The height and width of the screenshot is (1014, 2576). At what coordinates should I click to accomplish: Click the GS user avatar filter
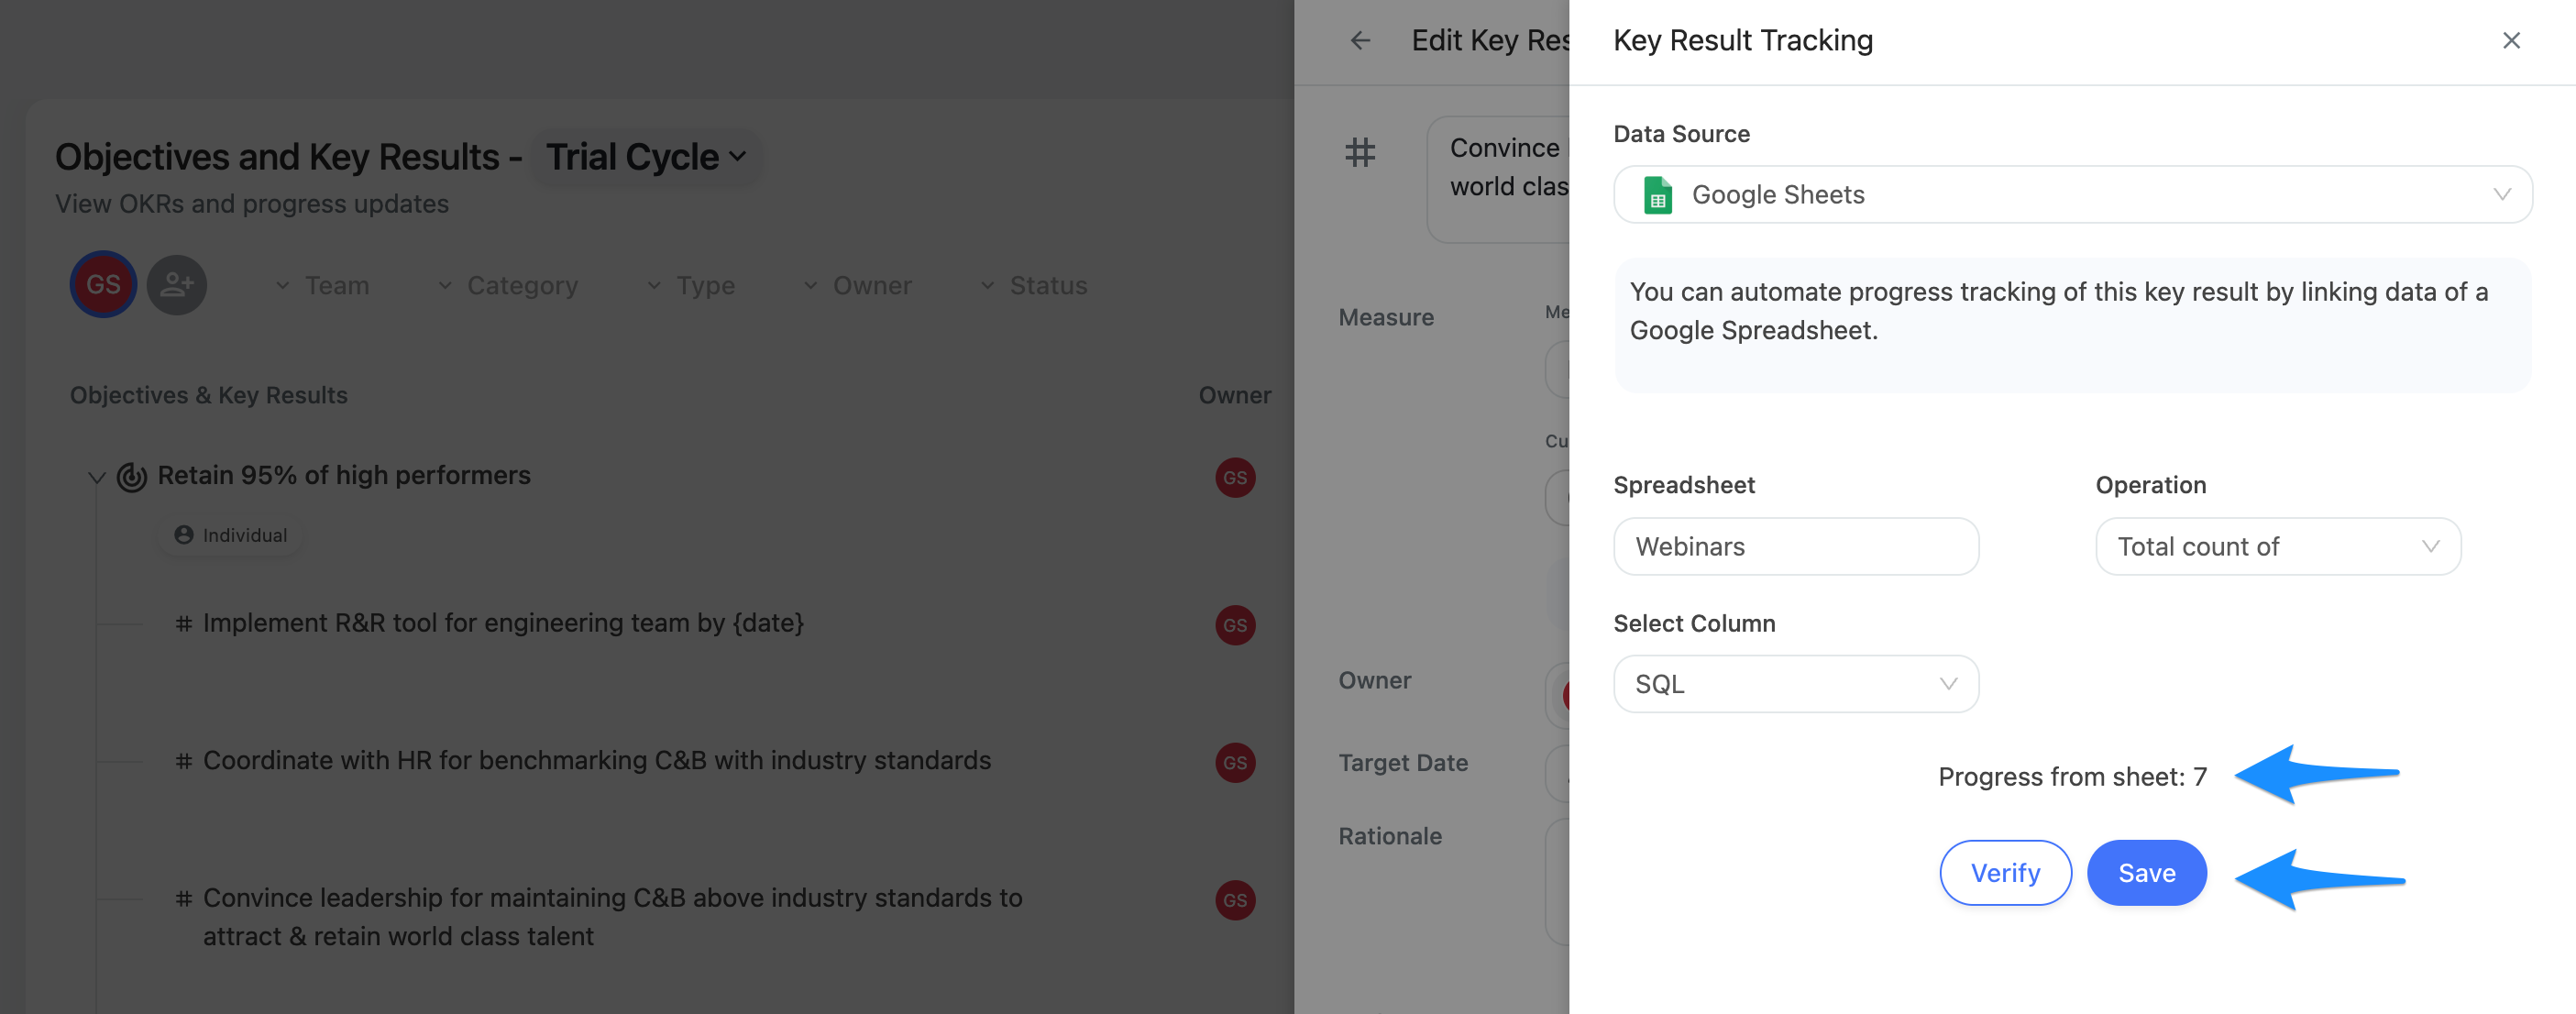click(103, 285)
